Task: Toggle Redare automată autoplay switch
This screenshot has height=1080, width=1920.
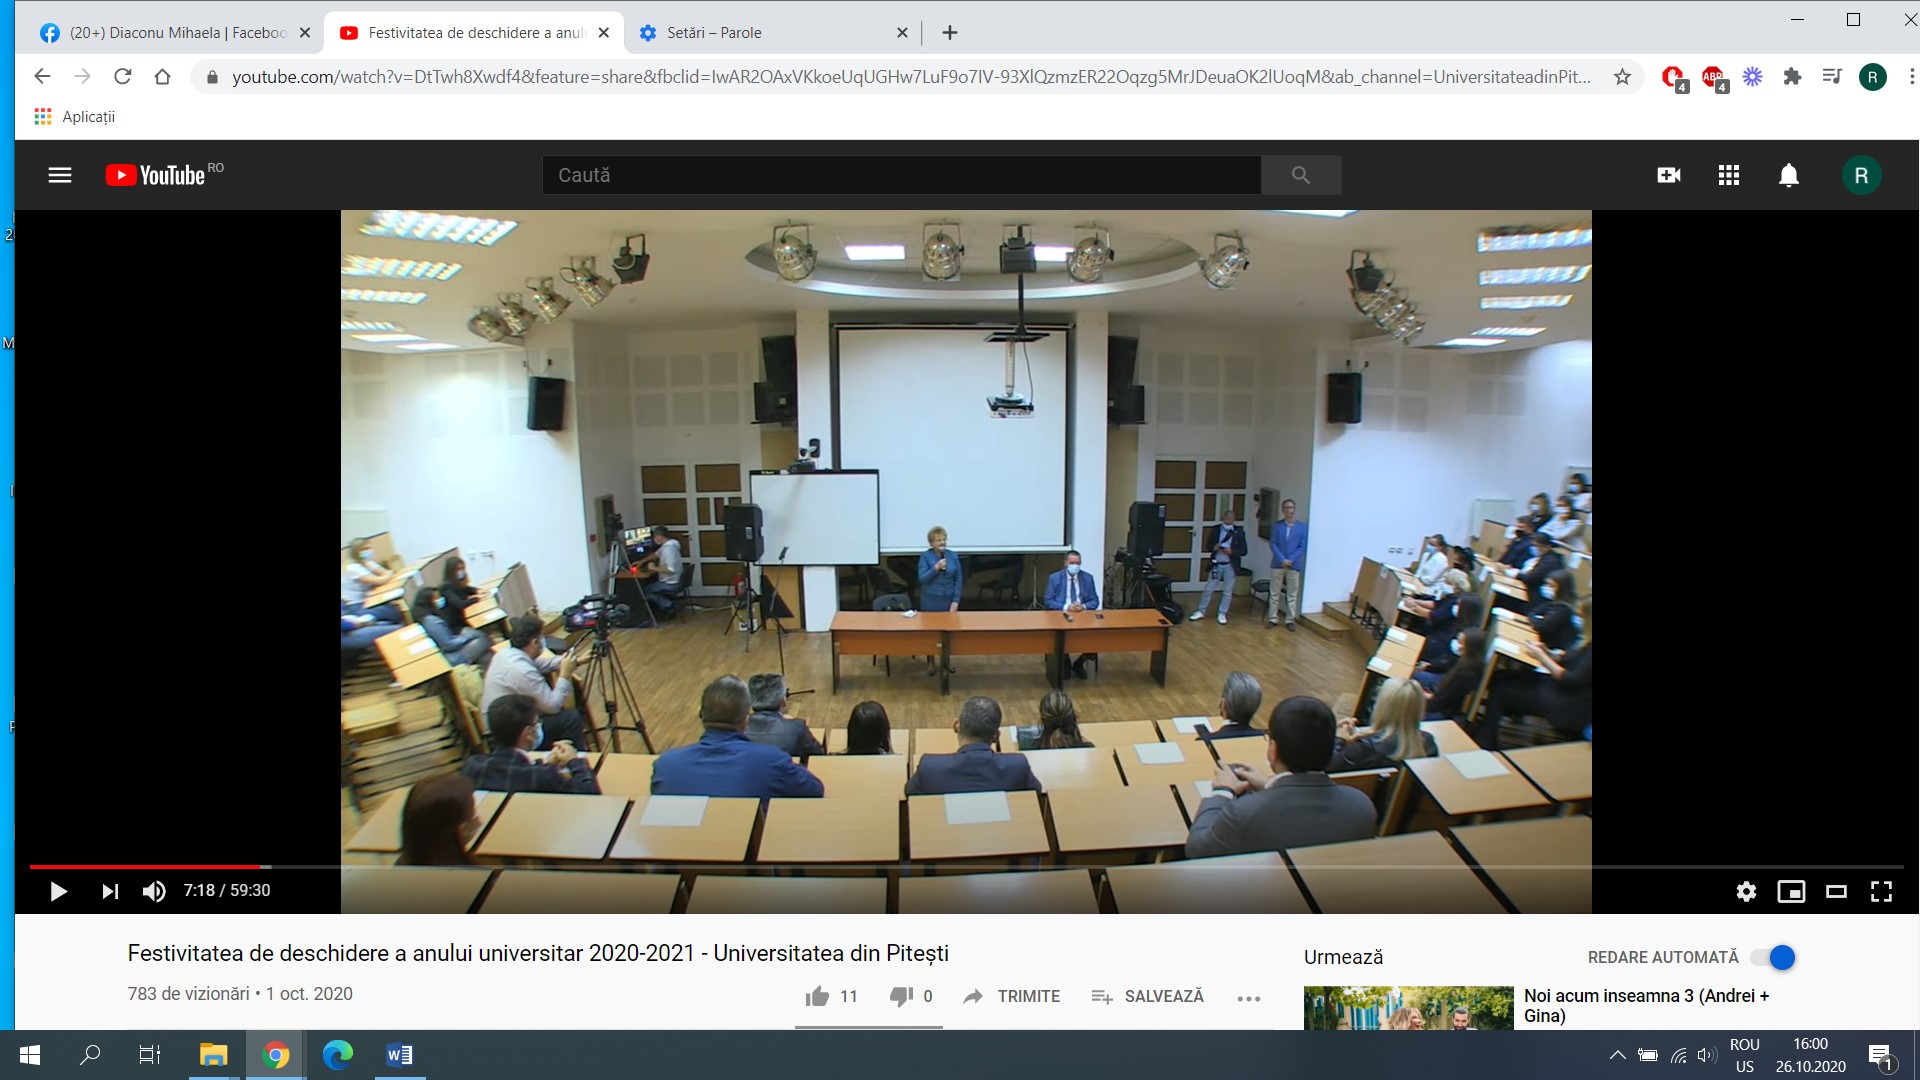Action: 1774,958
